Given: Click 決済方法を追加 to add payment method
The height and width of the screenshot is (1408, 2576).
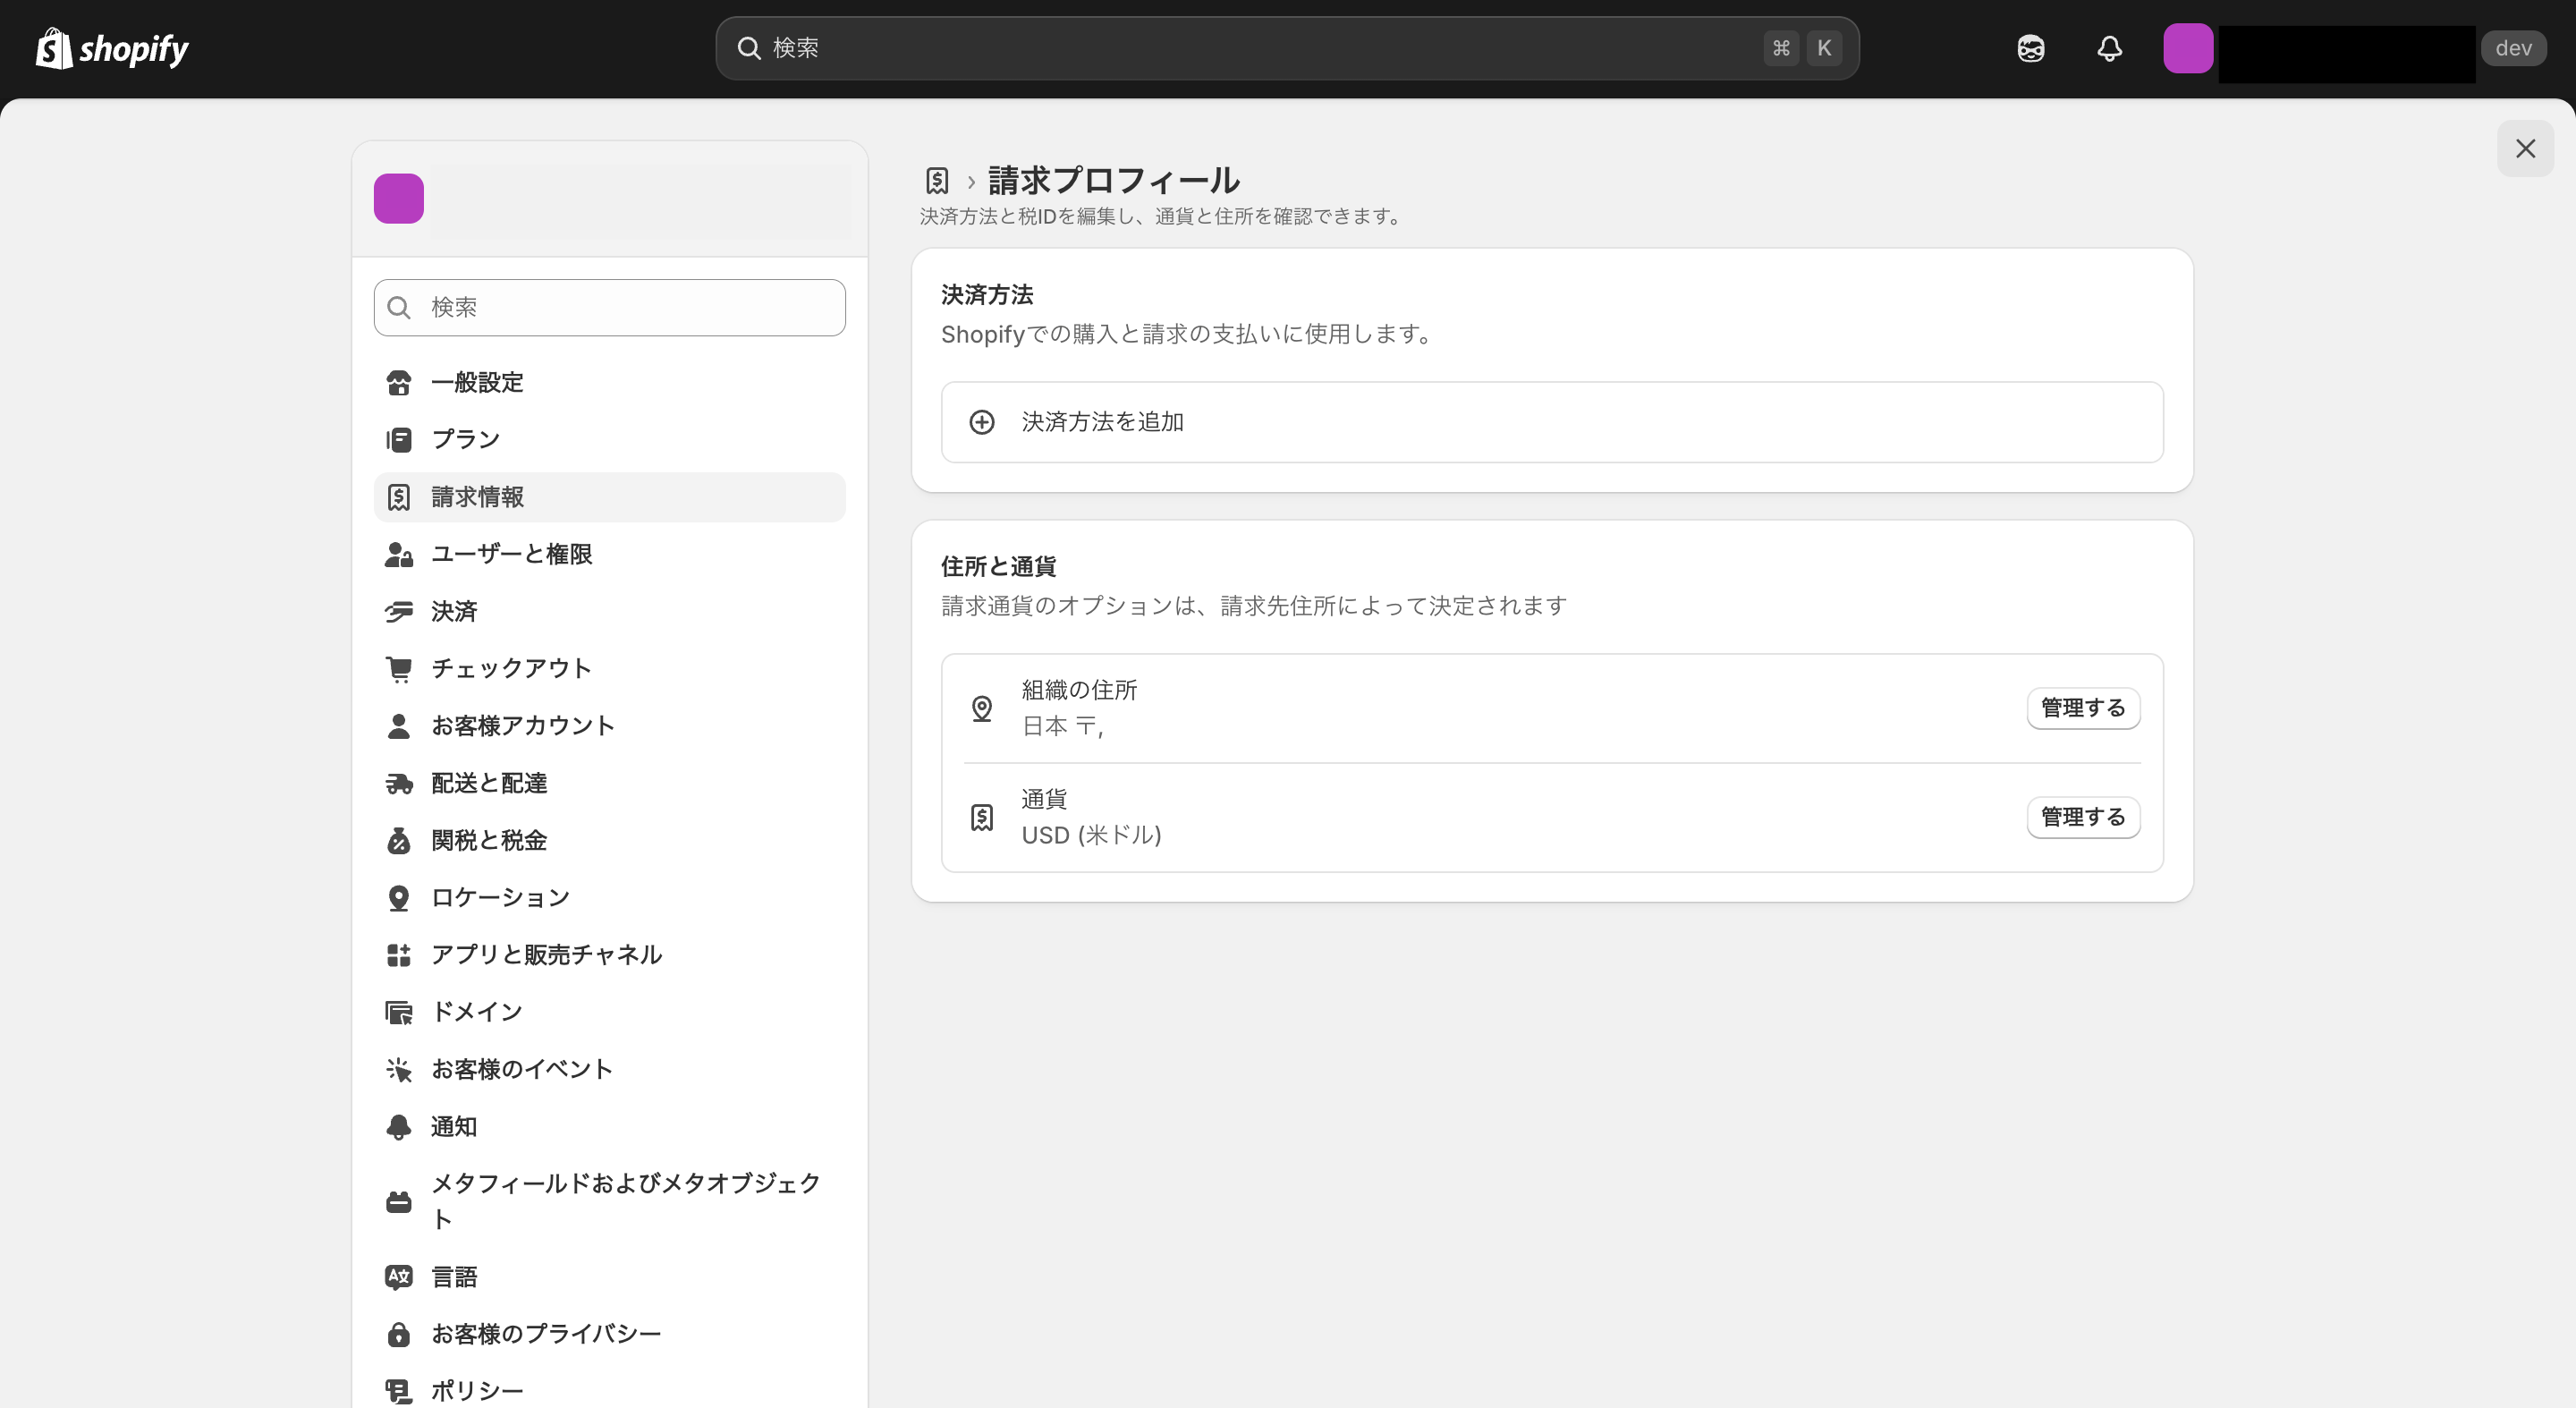Looking at the screenshot, I should pos(1100,421).
